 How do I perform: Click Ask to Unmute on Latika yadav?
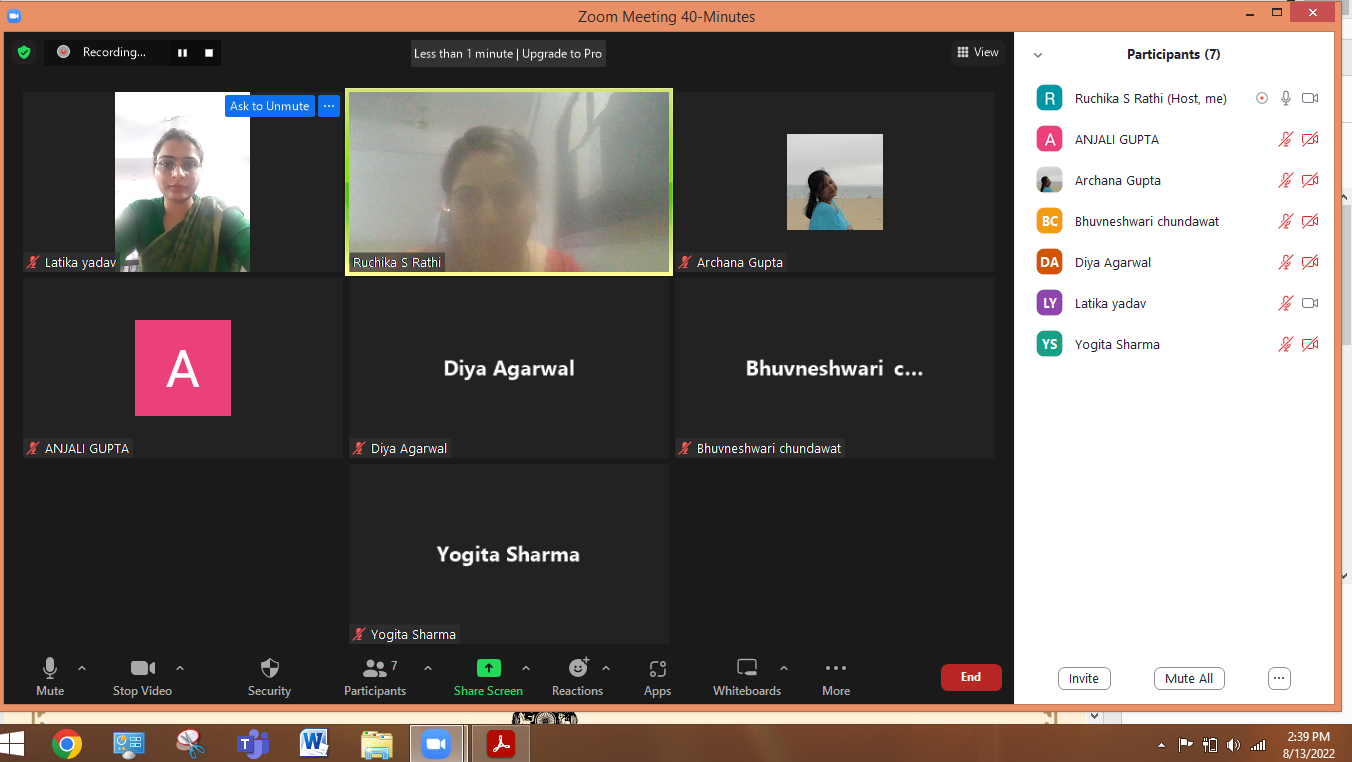pos(269,106)
